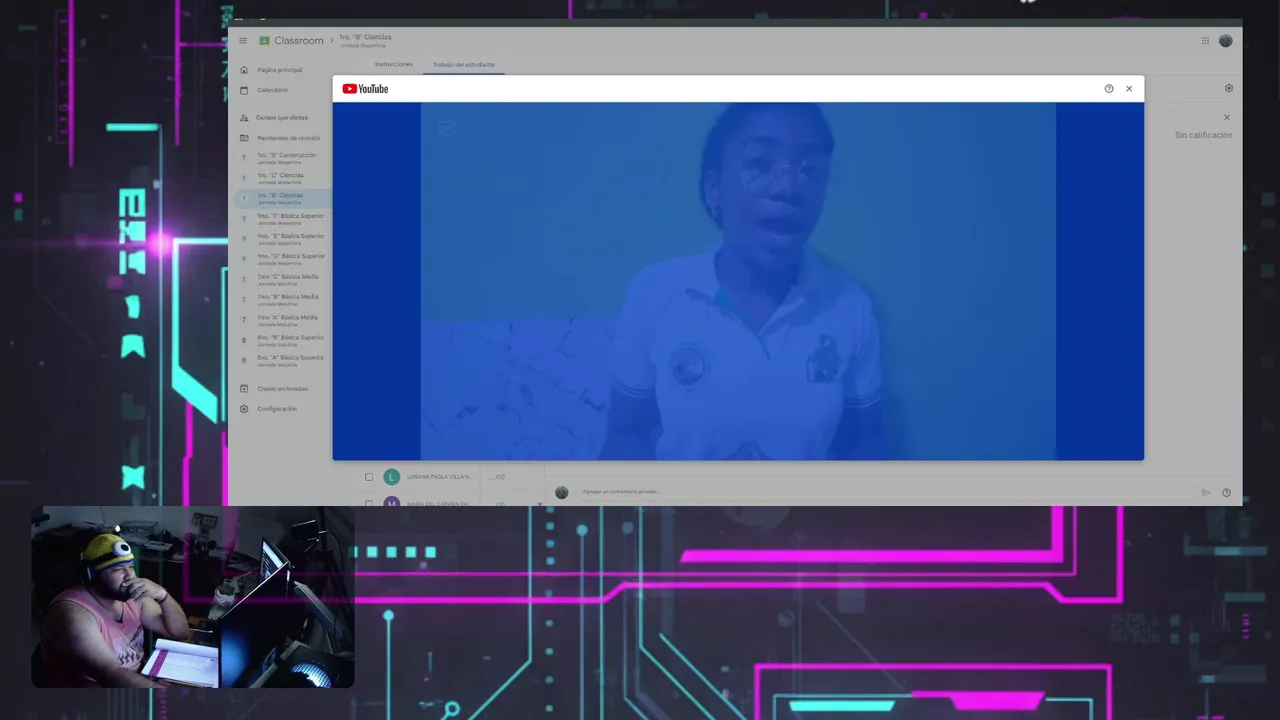Open Calendario in the sidebar
The image size is (1280, 720).
[x=272, y=90]
